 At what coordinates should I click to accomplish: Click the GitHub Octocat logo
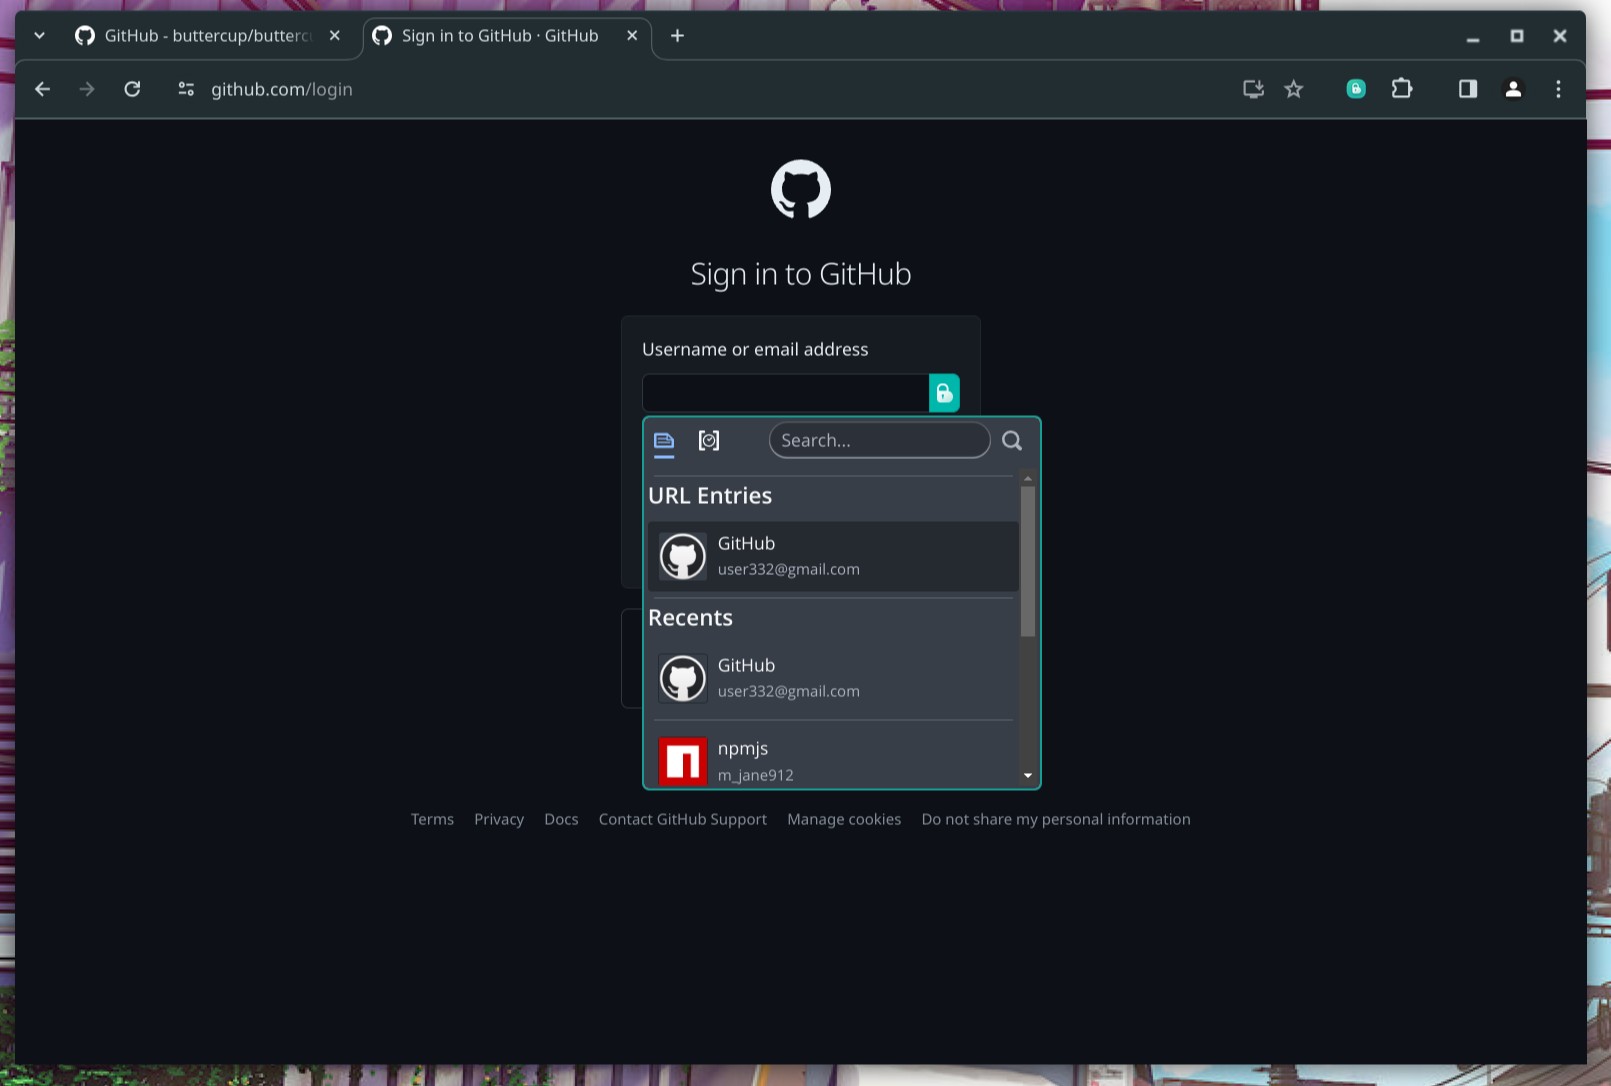pyautogui.click(x=801, y=189)
